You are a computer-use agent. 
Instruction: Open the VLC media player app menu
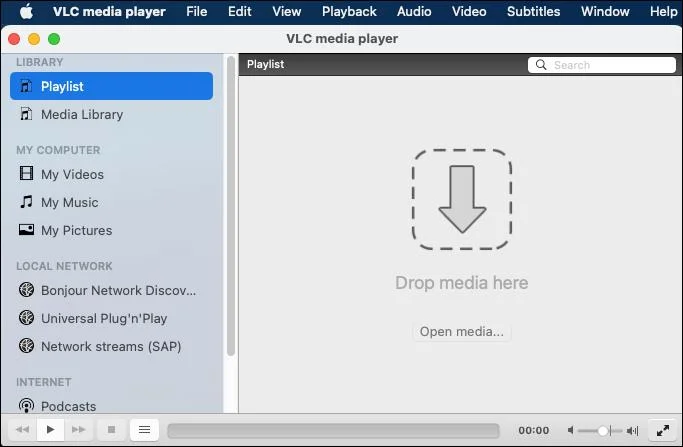click(109, 11)
